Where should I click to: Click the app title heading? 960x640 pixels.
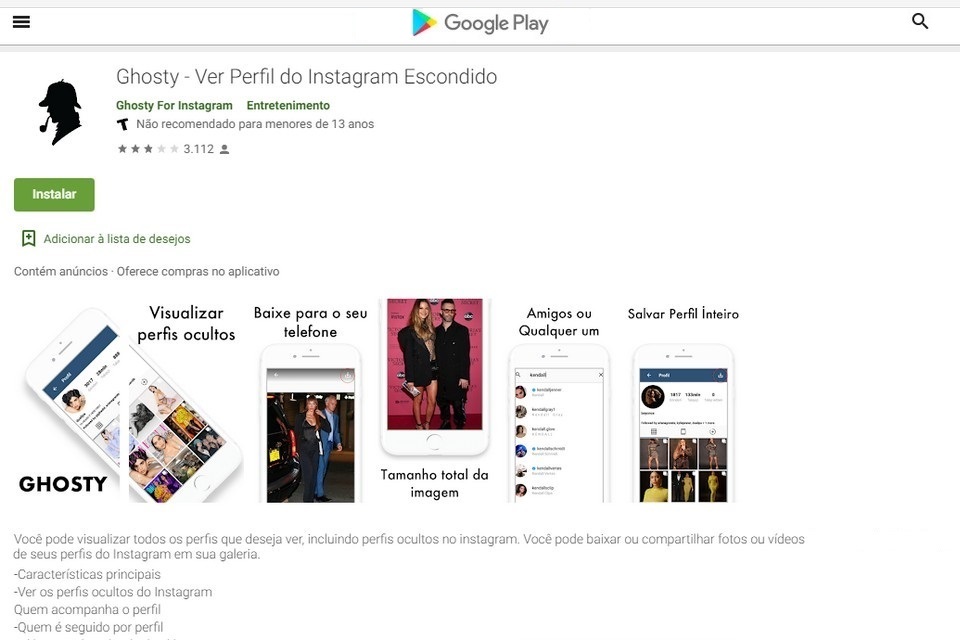tap(307, 77)
